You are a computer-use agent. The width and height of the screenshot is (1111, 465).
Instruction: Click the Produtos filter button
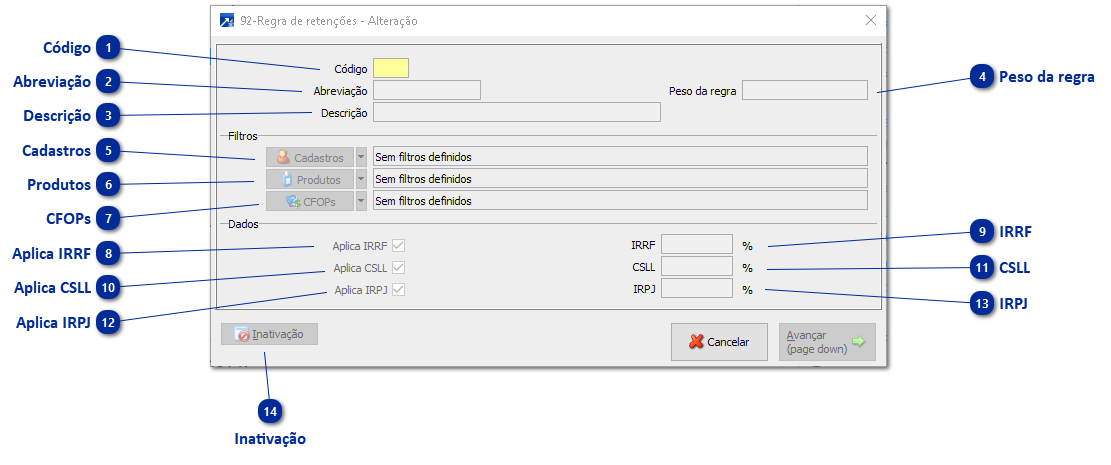[310, 179]
